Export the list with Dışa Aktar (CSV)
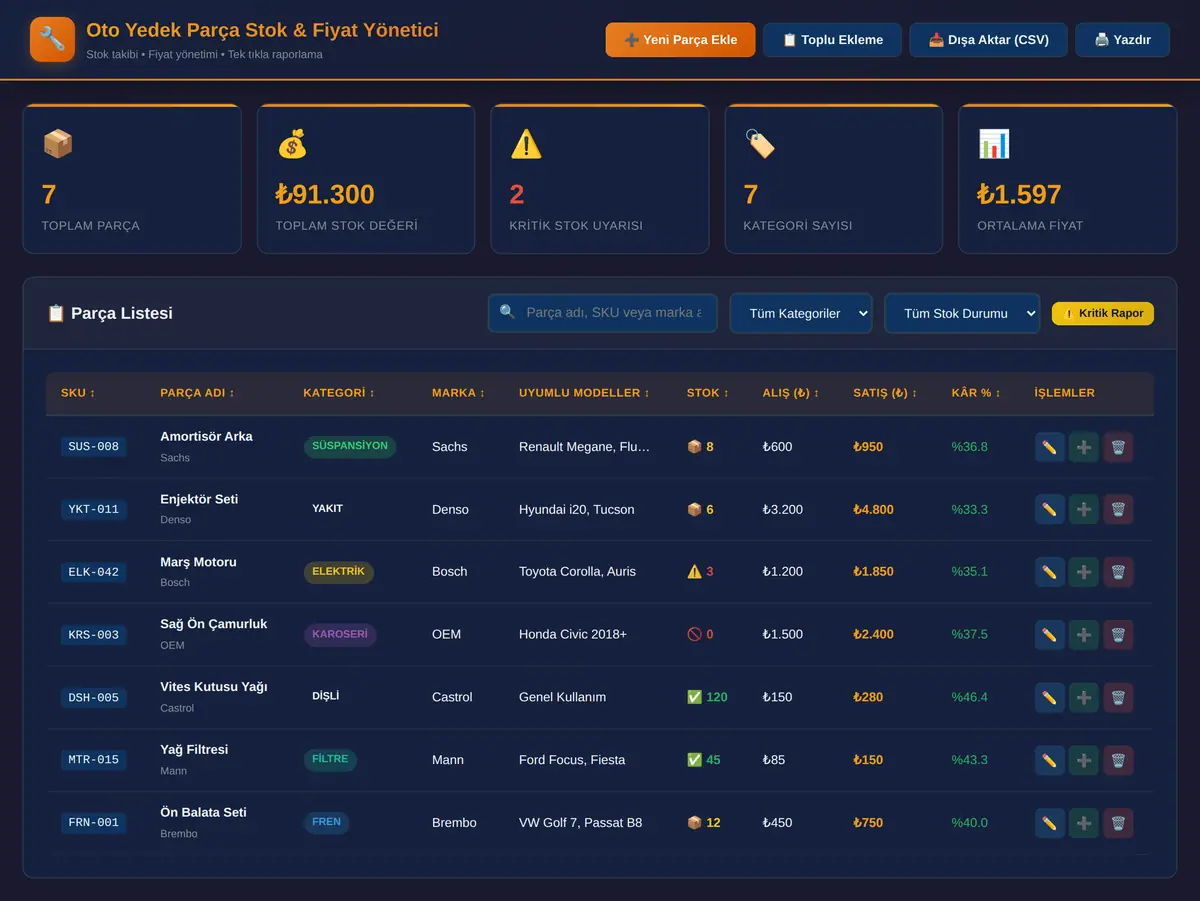 (x=988, y=40)
